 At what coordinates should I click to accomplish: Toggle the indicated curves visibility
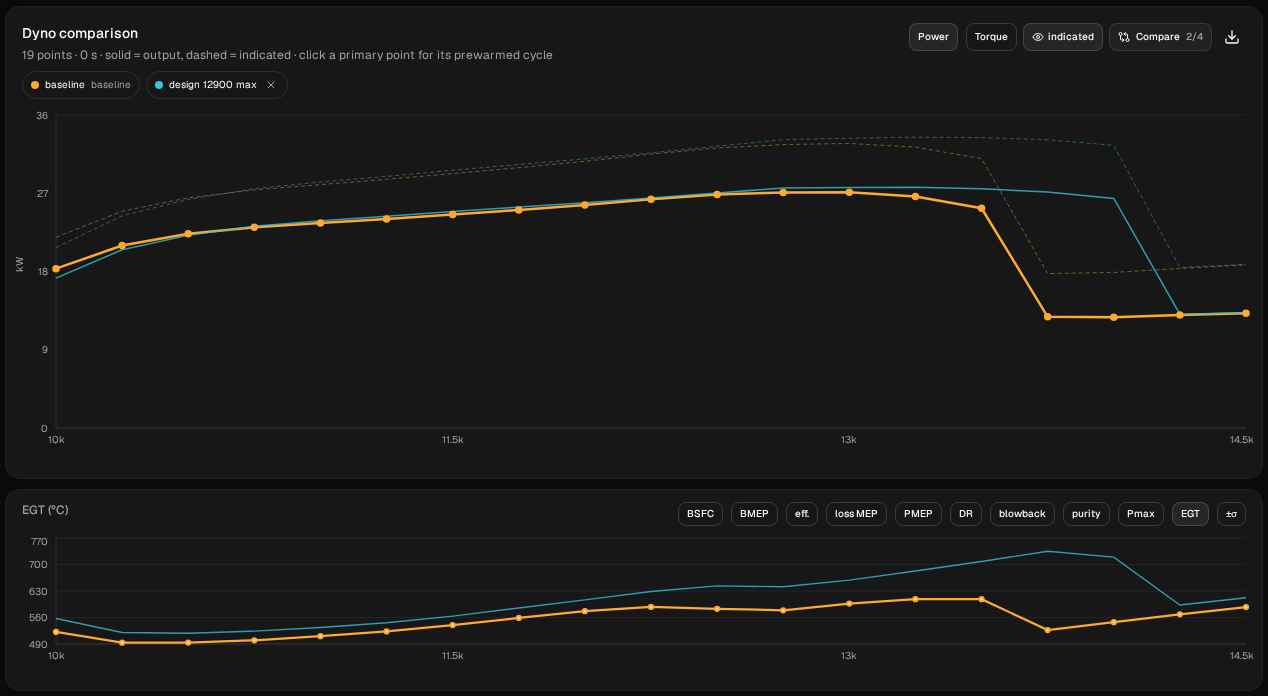point(1063,37)
